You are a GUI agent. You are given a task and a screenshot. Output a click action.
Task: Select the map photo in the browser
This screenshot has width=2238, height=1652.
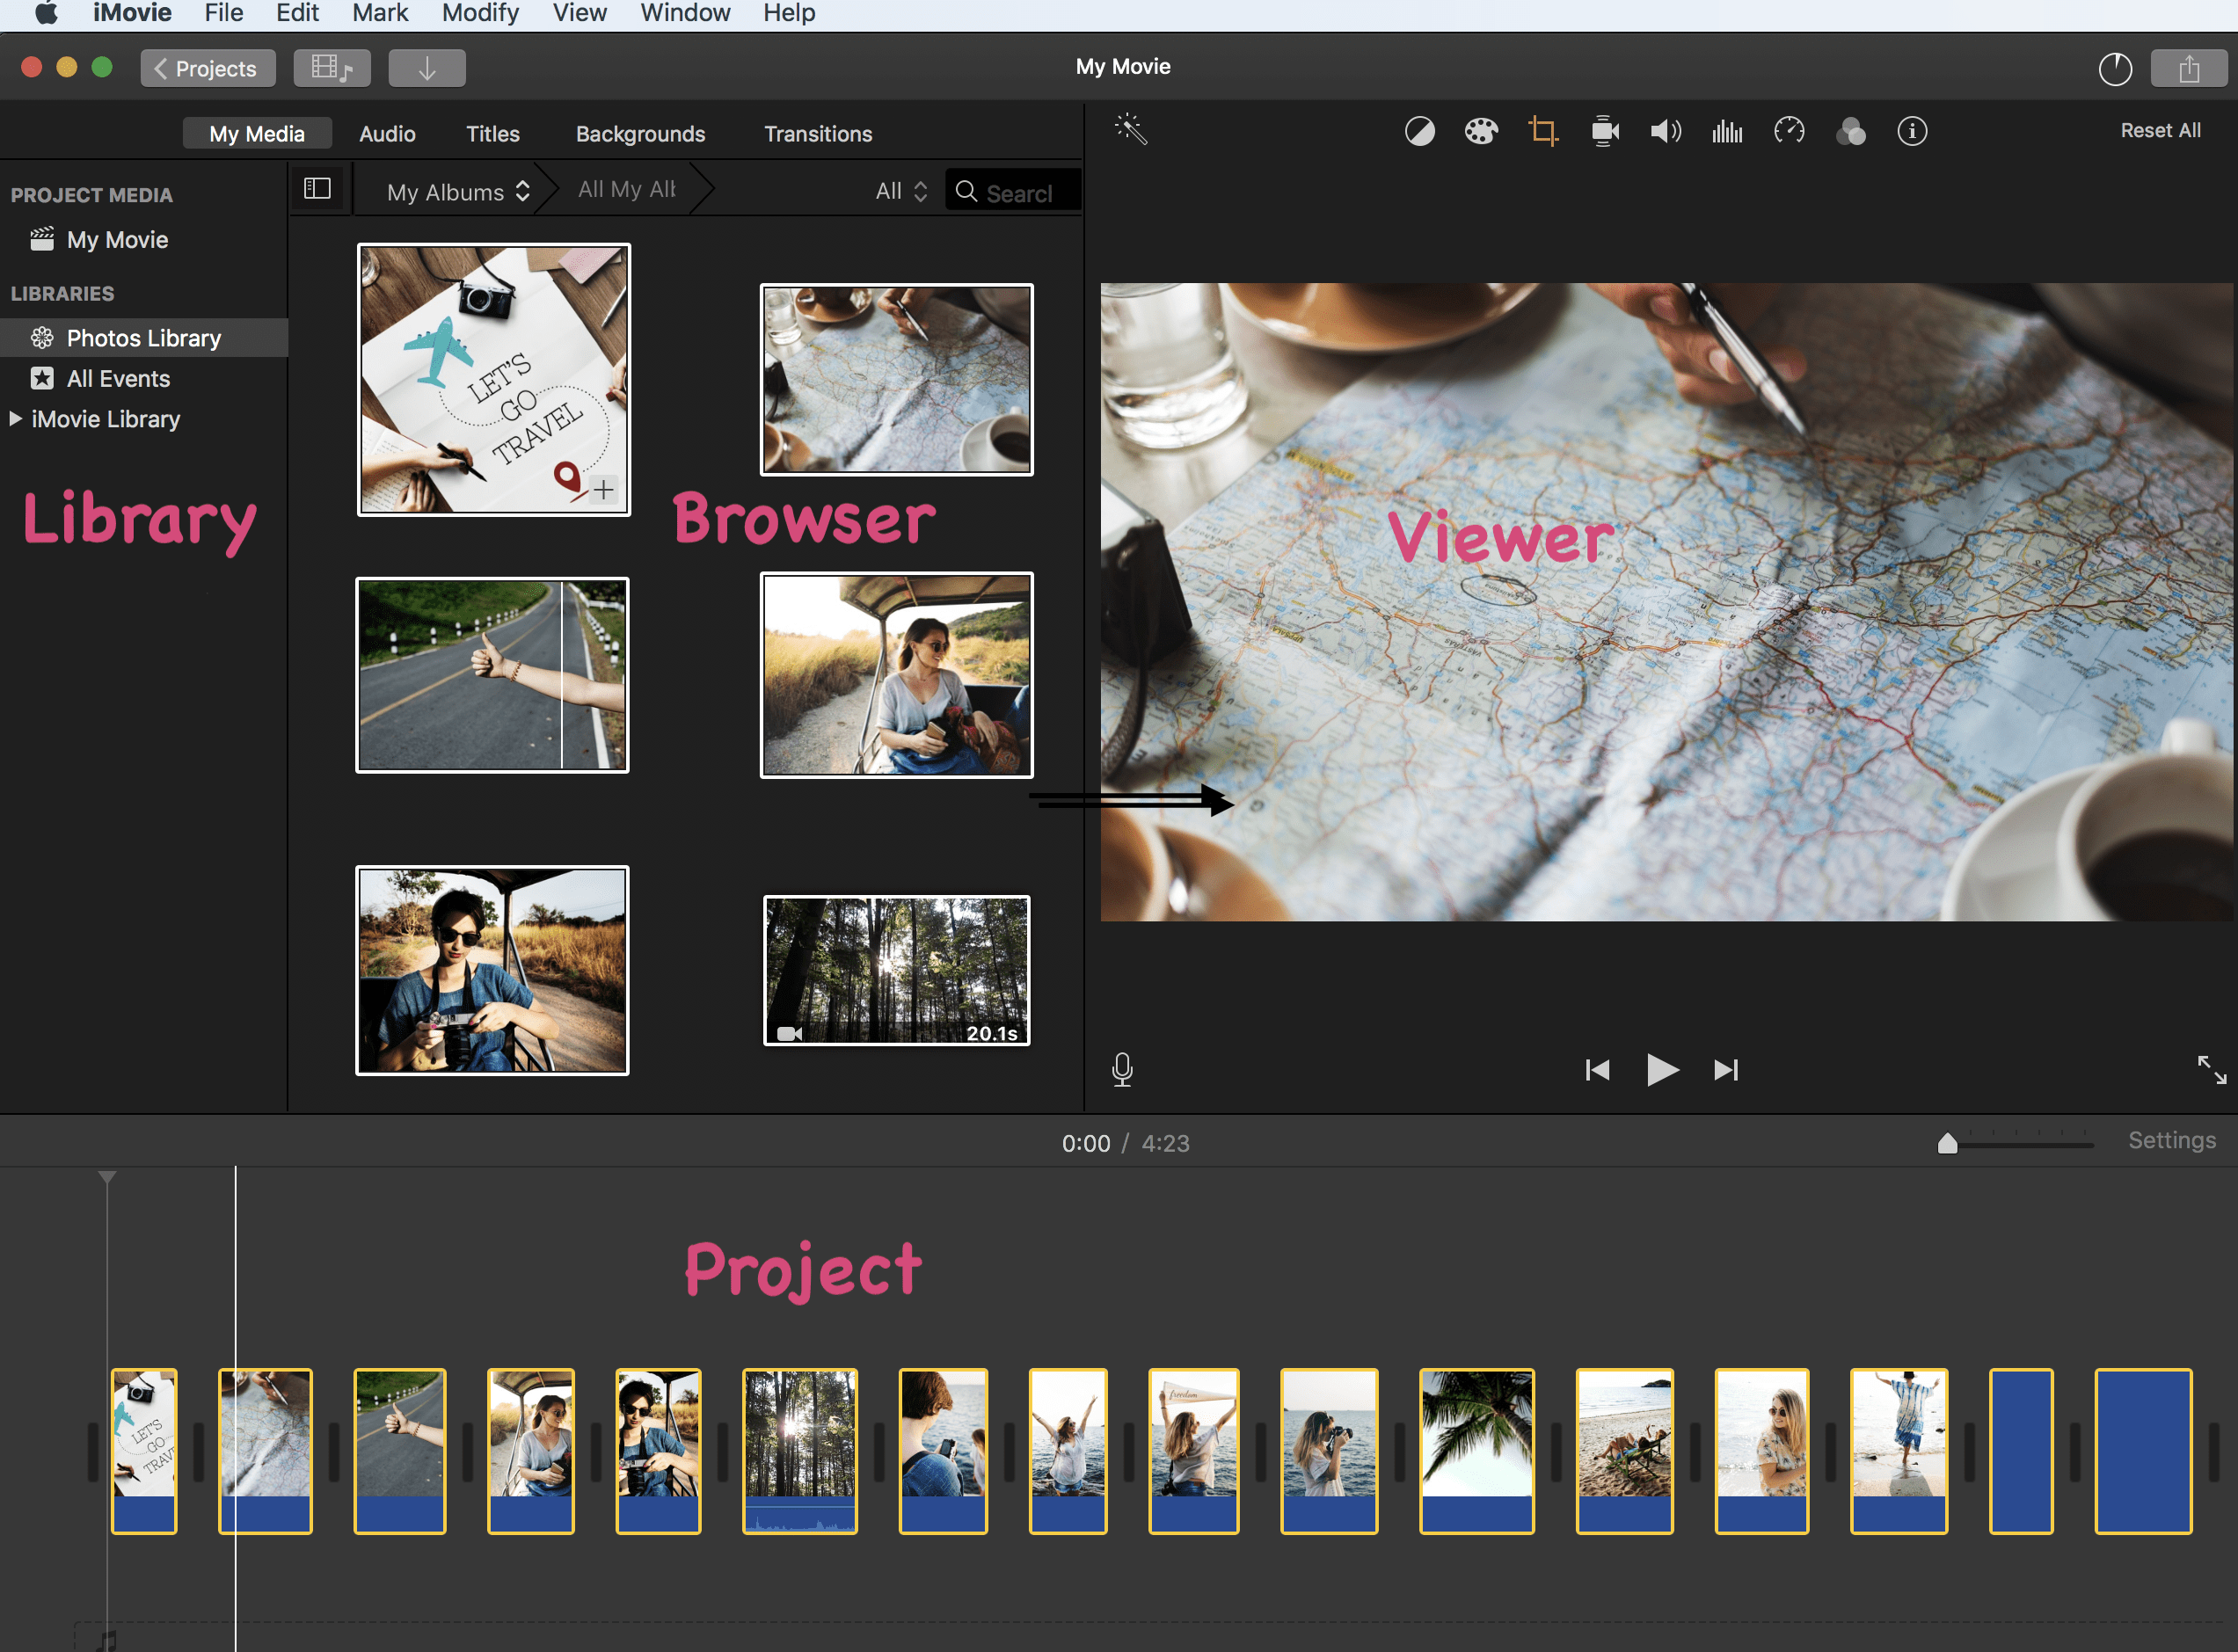(897, 380)
